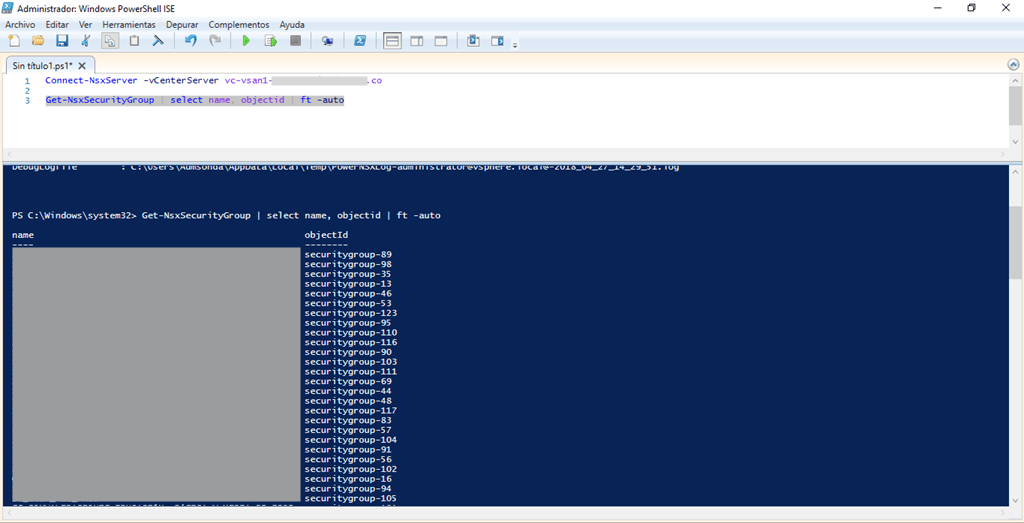Run selection icon in toolbar
The height and width of the screenshot is (523, 1024).
[x=270, y=41]
